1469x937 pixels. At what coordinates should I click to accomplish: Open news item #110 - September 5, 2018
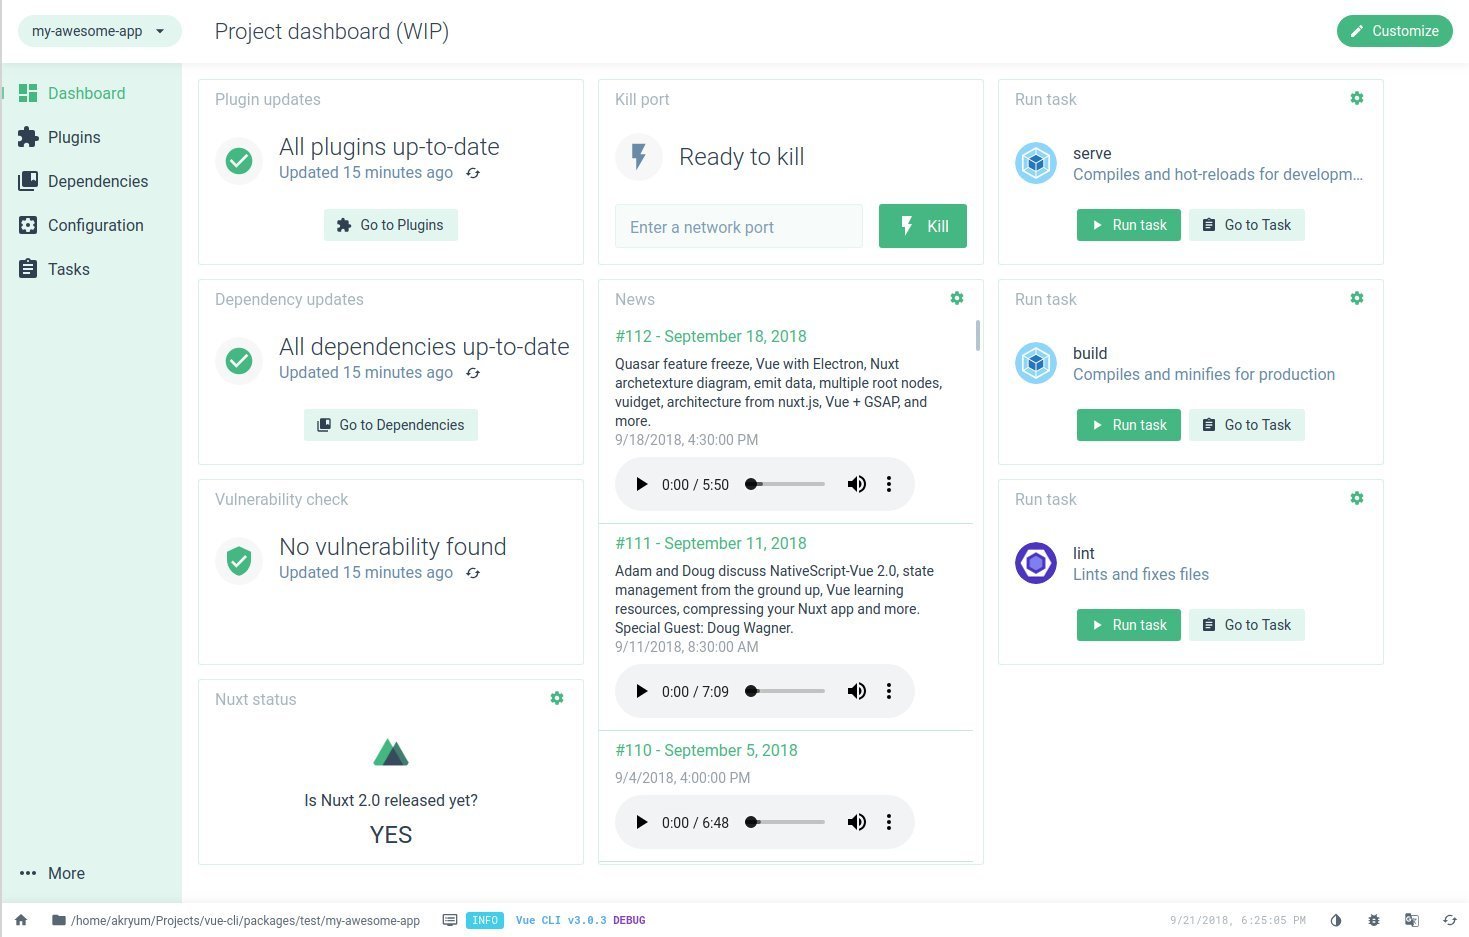tap(706, 750)
